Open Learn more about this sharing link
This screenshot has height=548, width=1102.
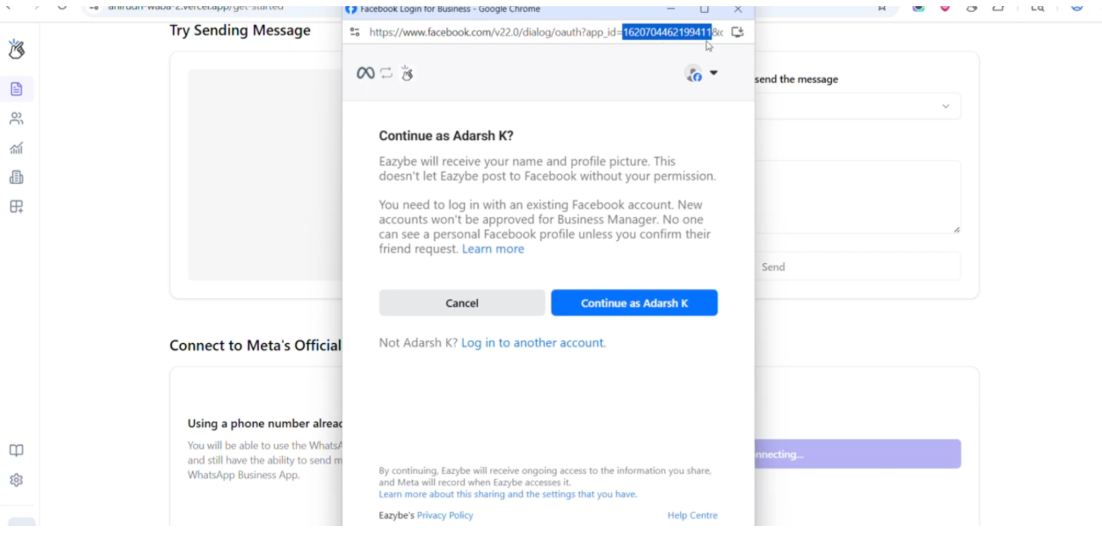(x=507, y=494)
